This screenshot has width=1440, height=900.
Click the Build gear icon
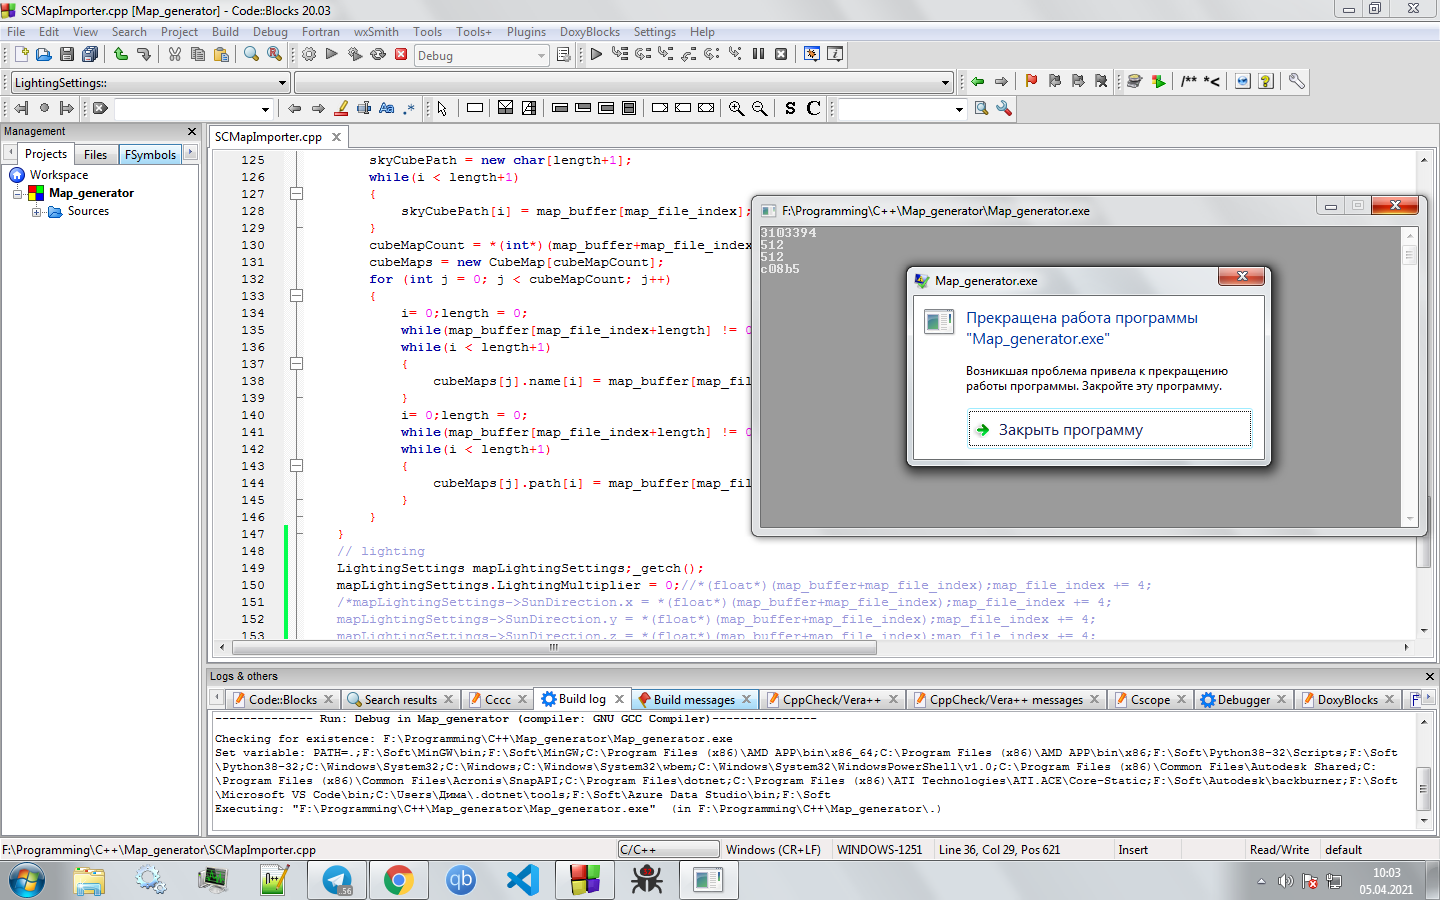(x=309, y=55)
